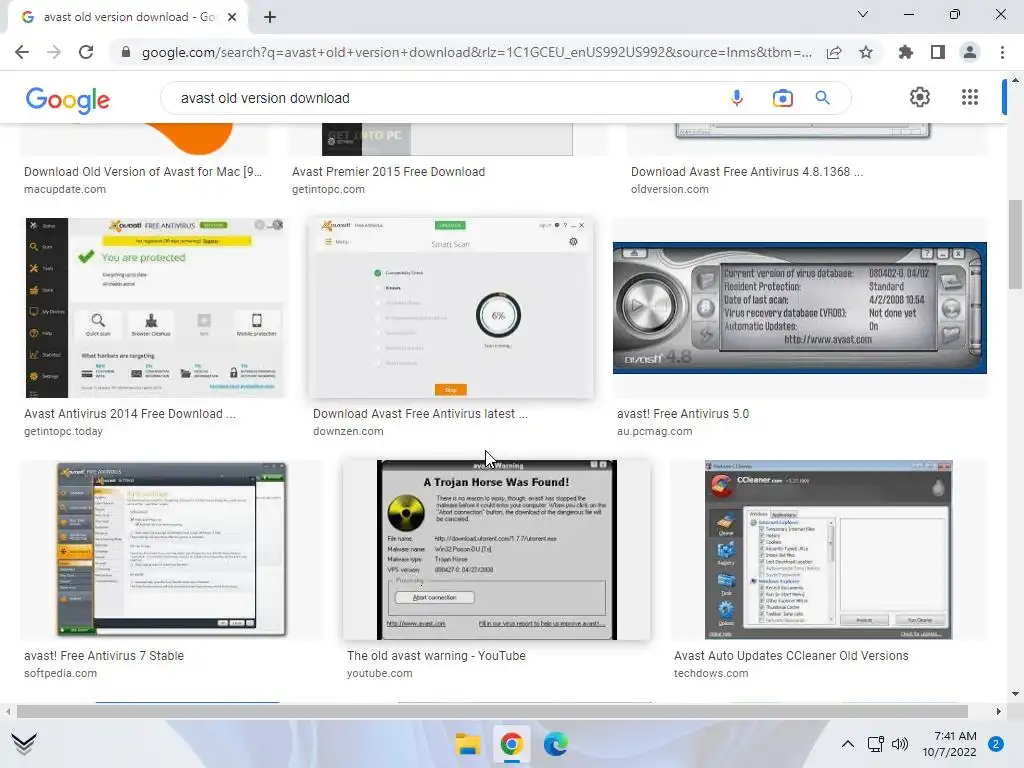The image size is (1024, 768).
Task: Click the horizontal scrollbar thumb
Action: pyautogui.click(x=492, y=711)
